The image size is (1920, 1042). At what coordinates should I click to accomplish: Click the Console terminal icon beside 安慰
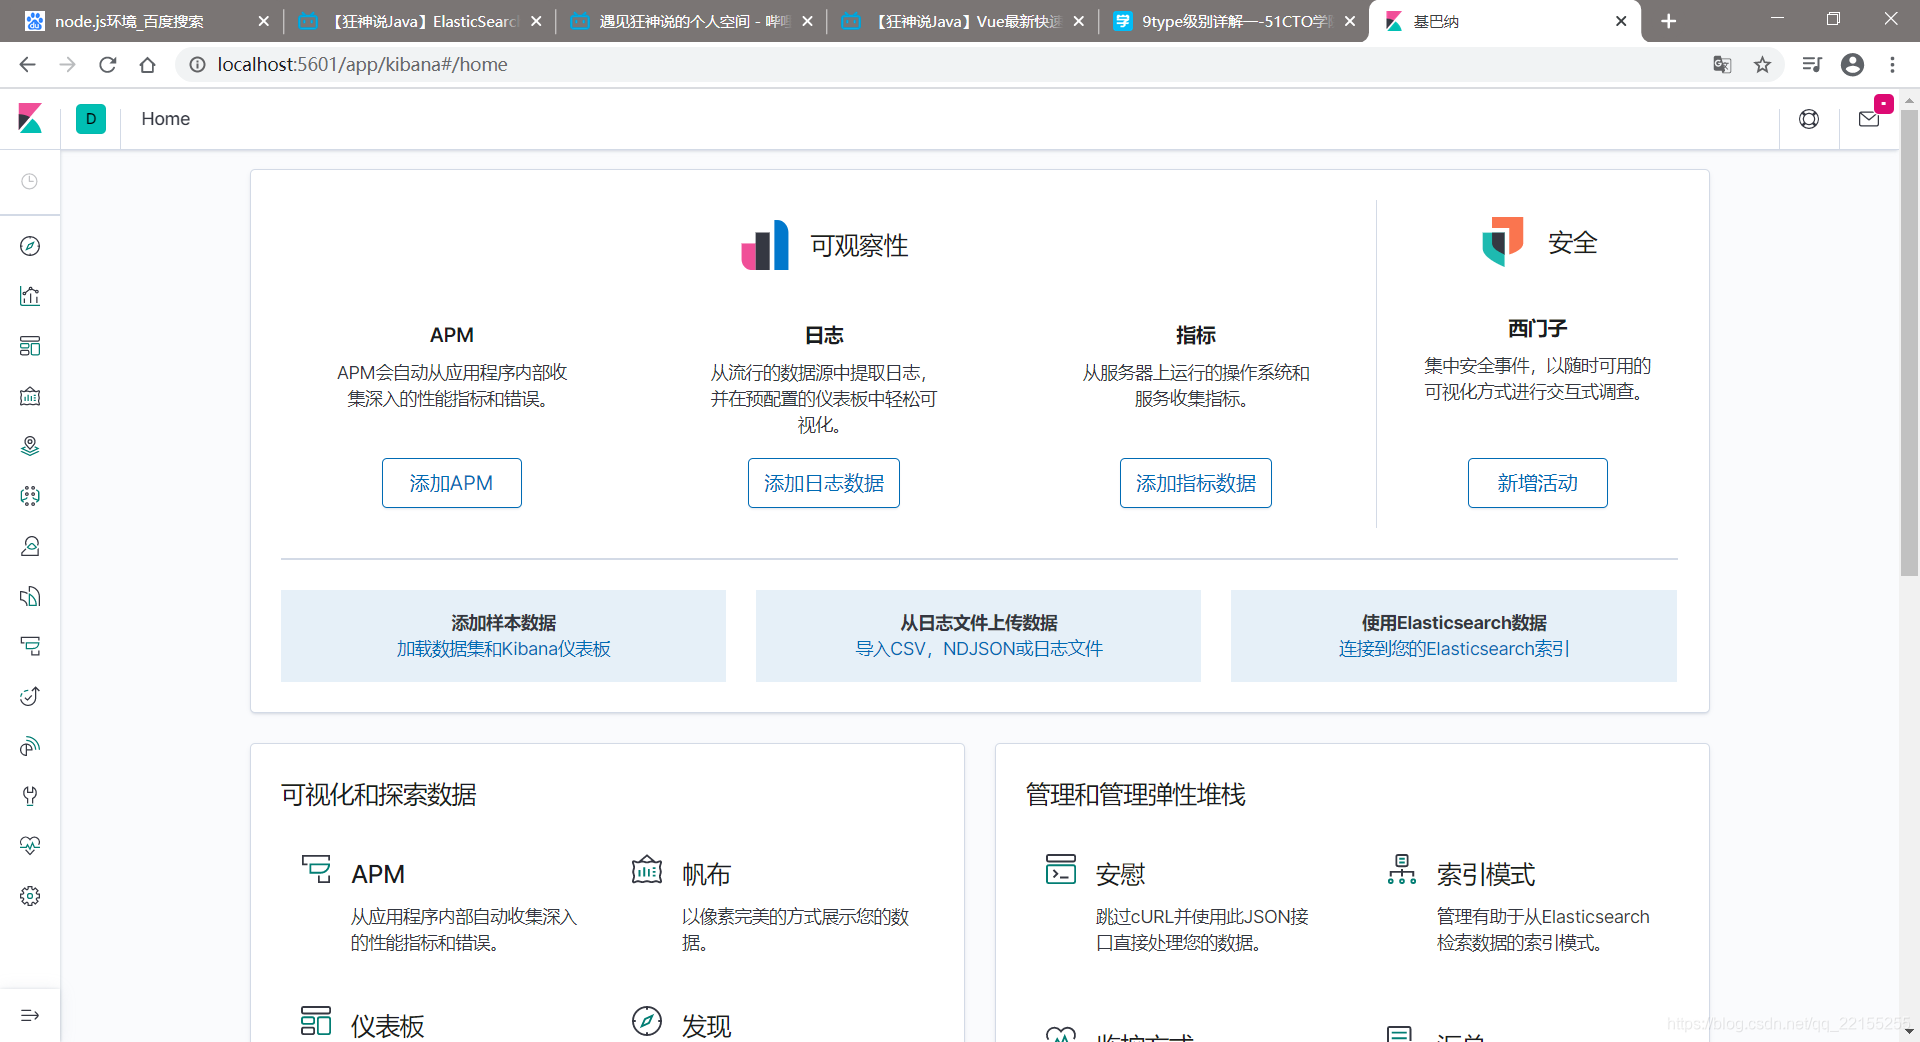pos(1061,869)
